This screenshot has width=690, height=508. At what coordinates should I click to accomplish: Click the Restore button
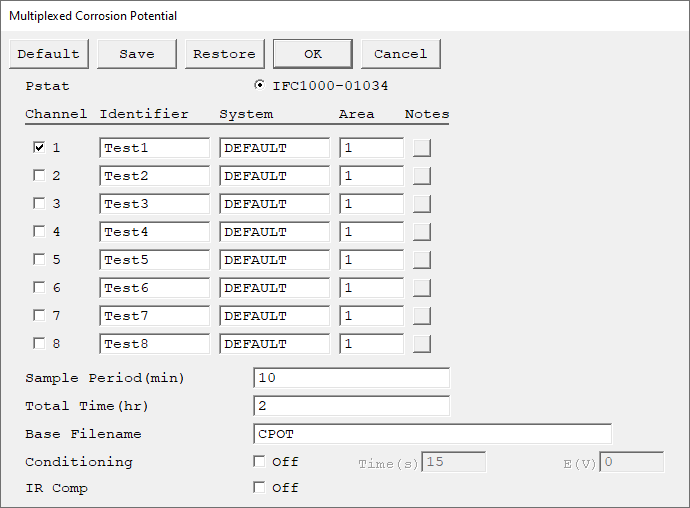coord(225,54)
